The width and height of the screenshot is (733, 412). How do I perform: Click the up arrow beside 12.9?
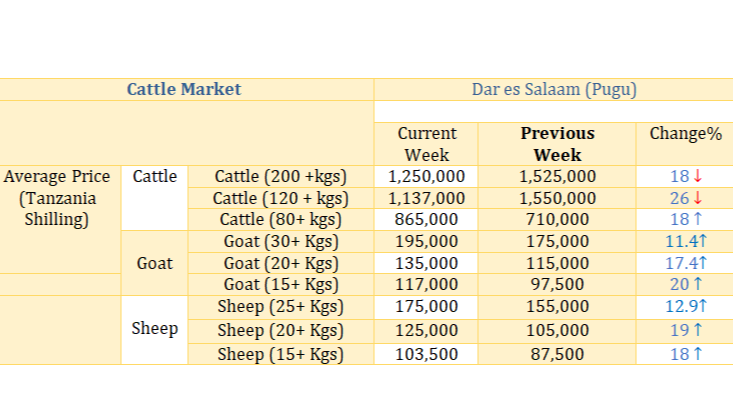point(703,306)
